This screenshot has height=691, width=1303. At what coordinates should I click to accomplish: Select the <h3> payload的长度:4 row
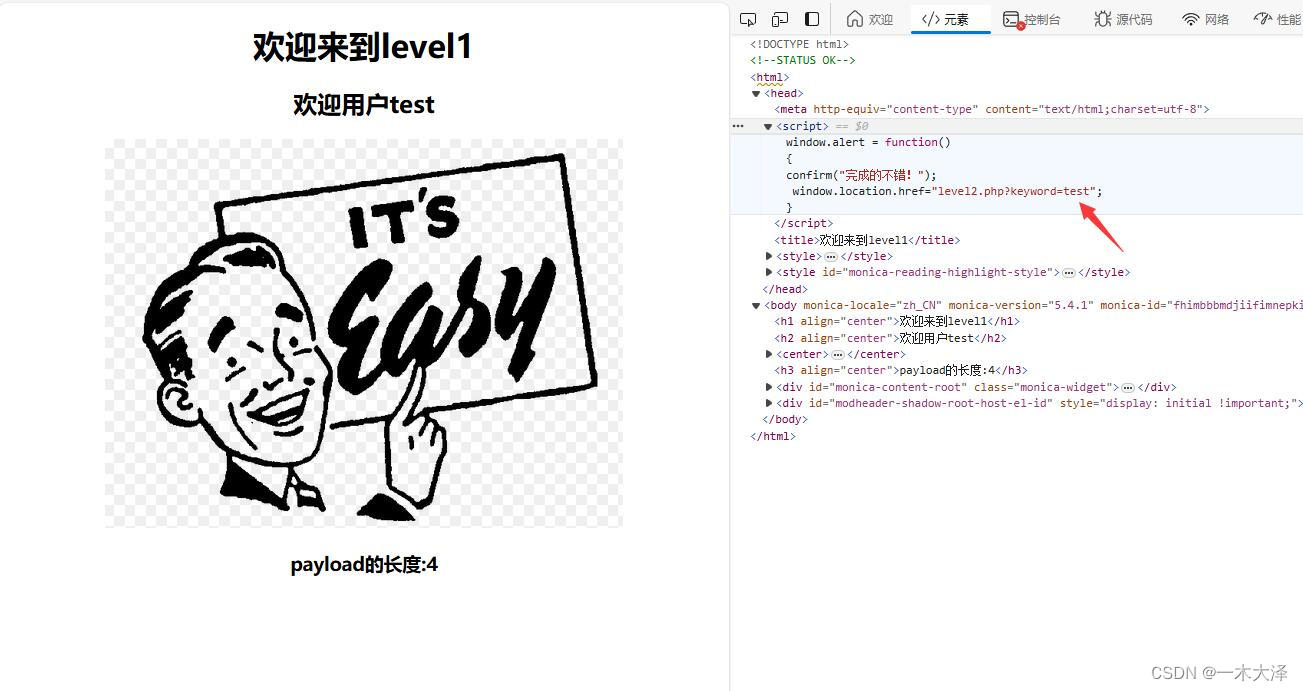(x=901, y=370)
